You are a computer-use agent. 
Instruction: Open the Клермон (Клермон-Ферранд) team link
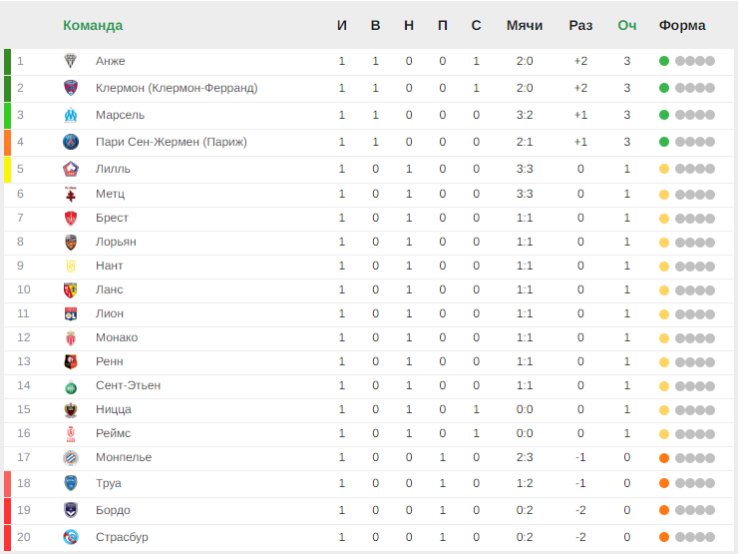tap(177, 88)
